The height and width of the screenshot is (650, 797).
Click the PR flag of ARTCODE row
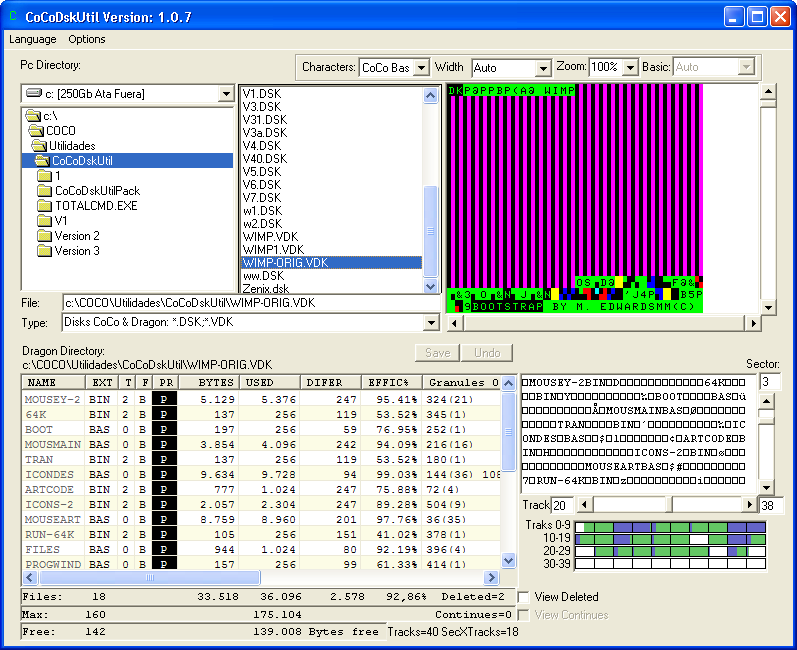click(164, 489)
